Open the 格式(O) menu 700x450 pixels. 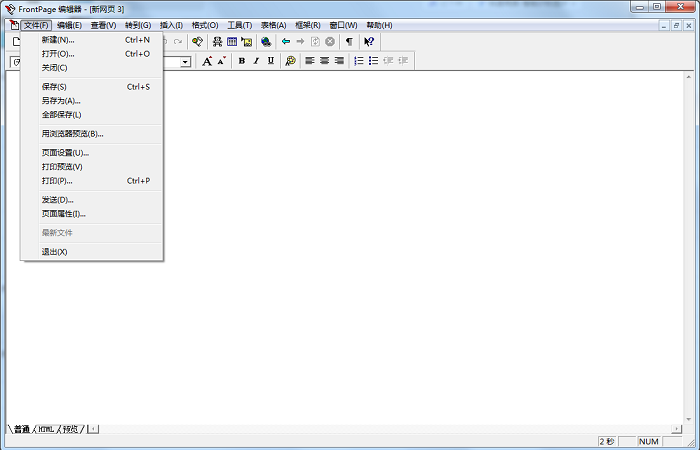click(x=204, y=25)
